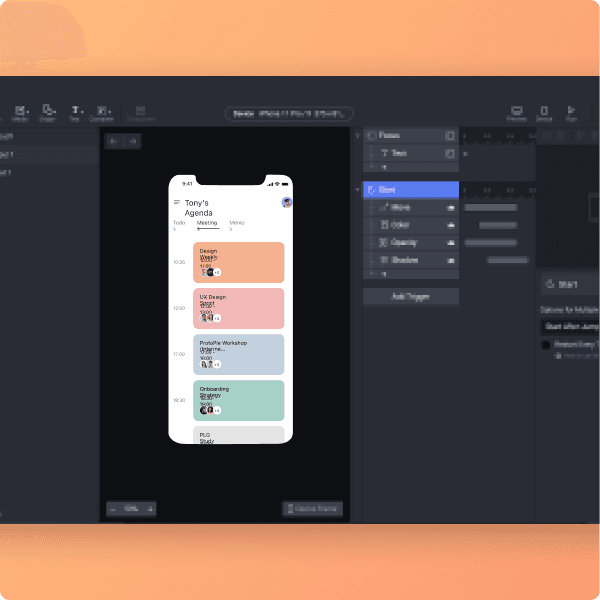
Task: Collapse the highlighted blue trigger with its arrow
Action: 357,190
